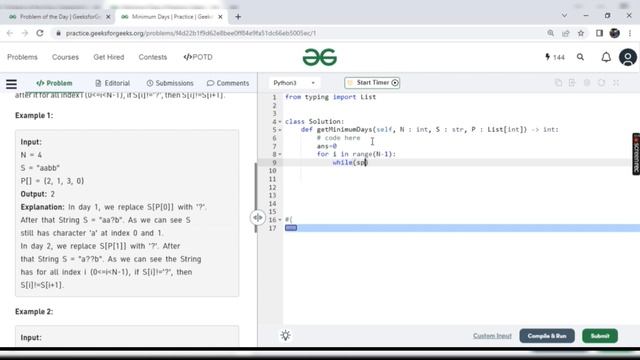This screenshot has width=640, height=360.
Task: Open the zoom magnifier icon in address bar
Action: point(551,33)
